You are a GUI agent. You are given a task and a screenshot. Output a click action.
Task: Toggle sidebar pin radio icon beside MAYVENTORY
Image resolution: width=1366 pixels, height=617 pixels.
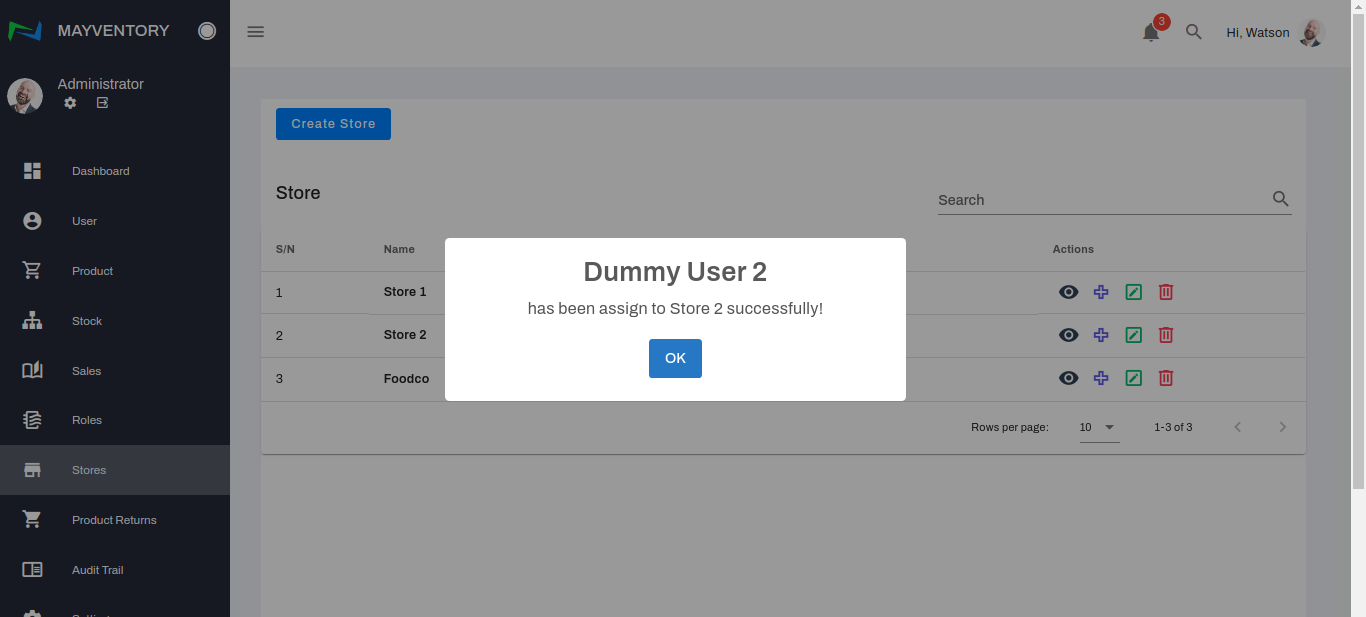click(207, 31)
